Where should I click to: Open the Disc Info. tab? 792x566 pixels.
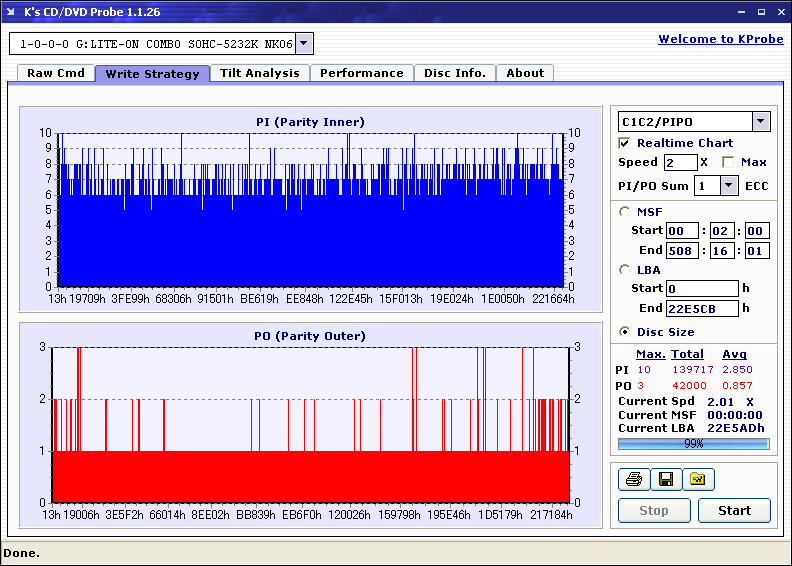[x=455, y=73]
